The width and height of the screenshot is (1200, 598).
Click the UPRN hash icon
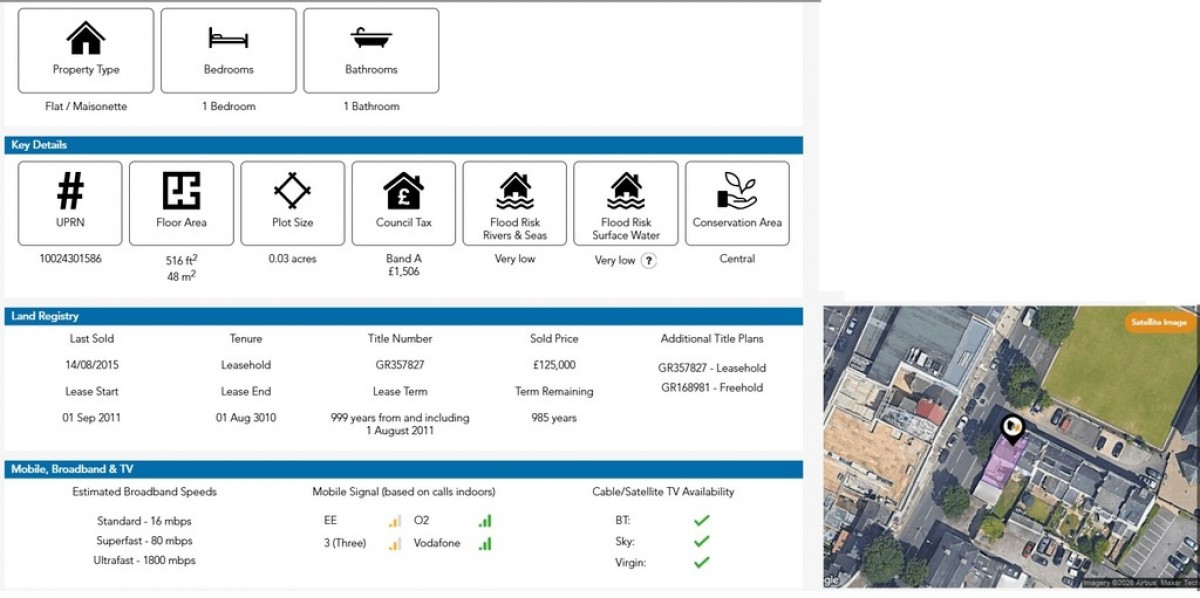click(x=70, y=190)
